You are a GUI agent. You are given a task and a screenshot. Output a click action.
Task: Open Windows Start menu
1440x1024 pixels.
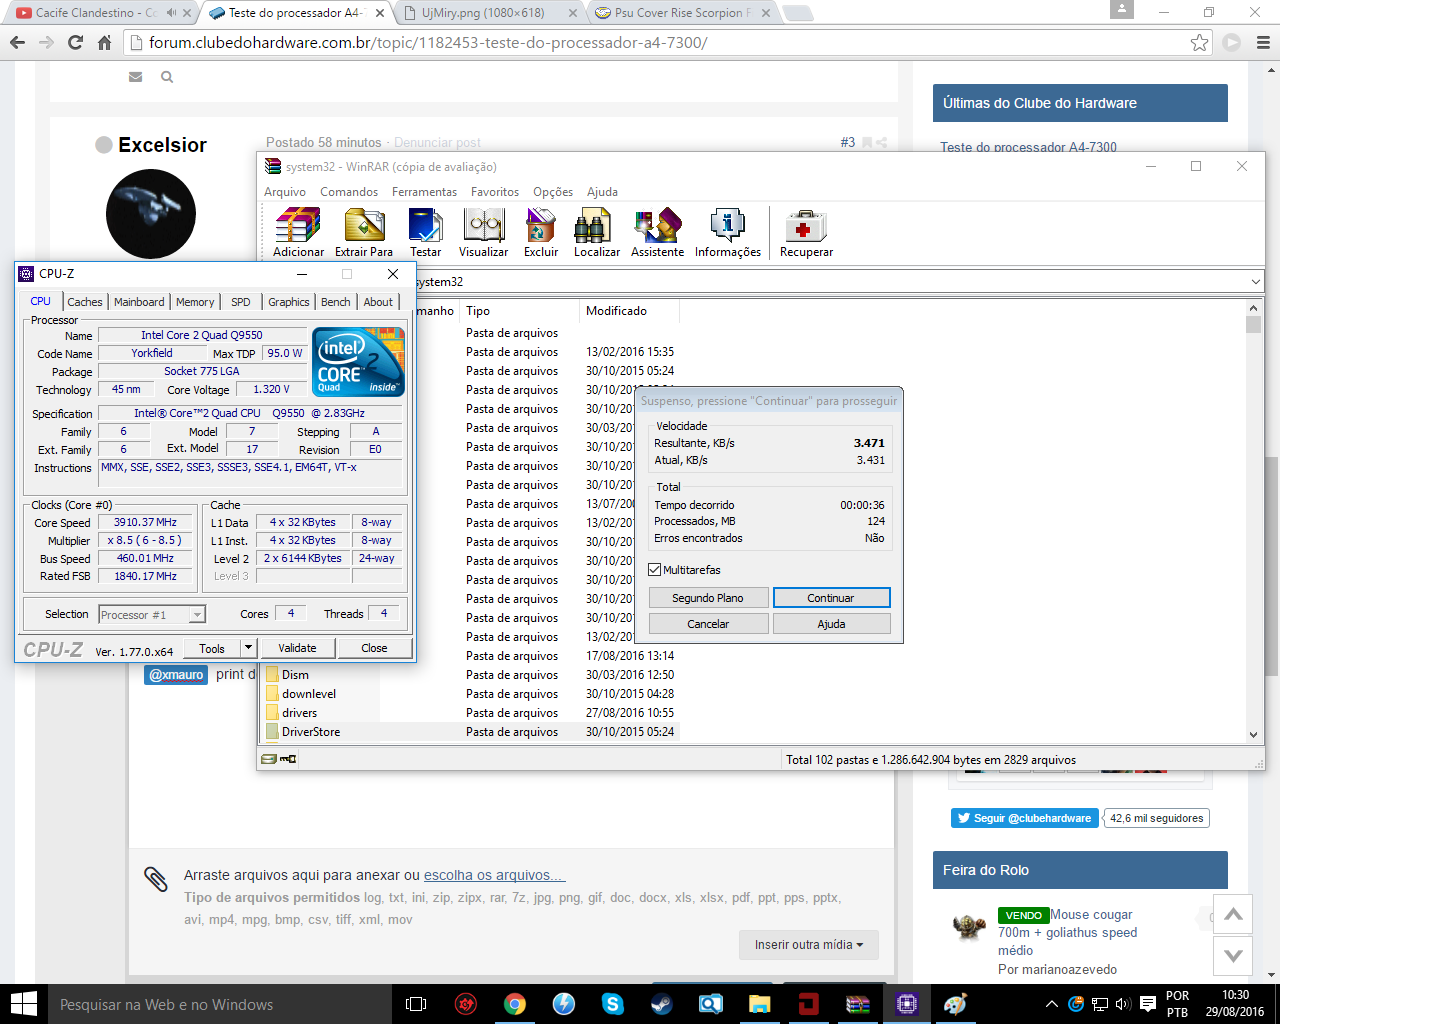pos(23,1004)
